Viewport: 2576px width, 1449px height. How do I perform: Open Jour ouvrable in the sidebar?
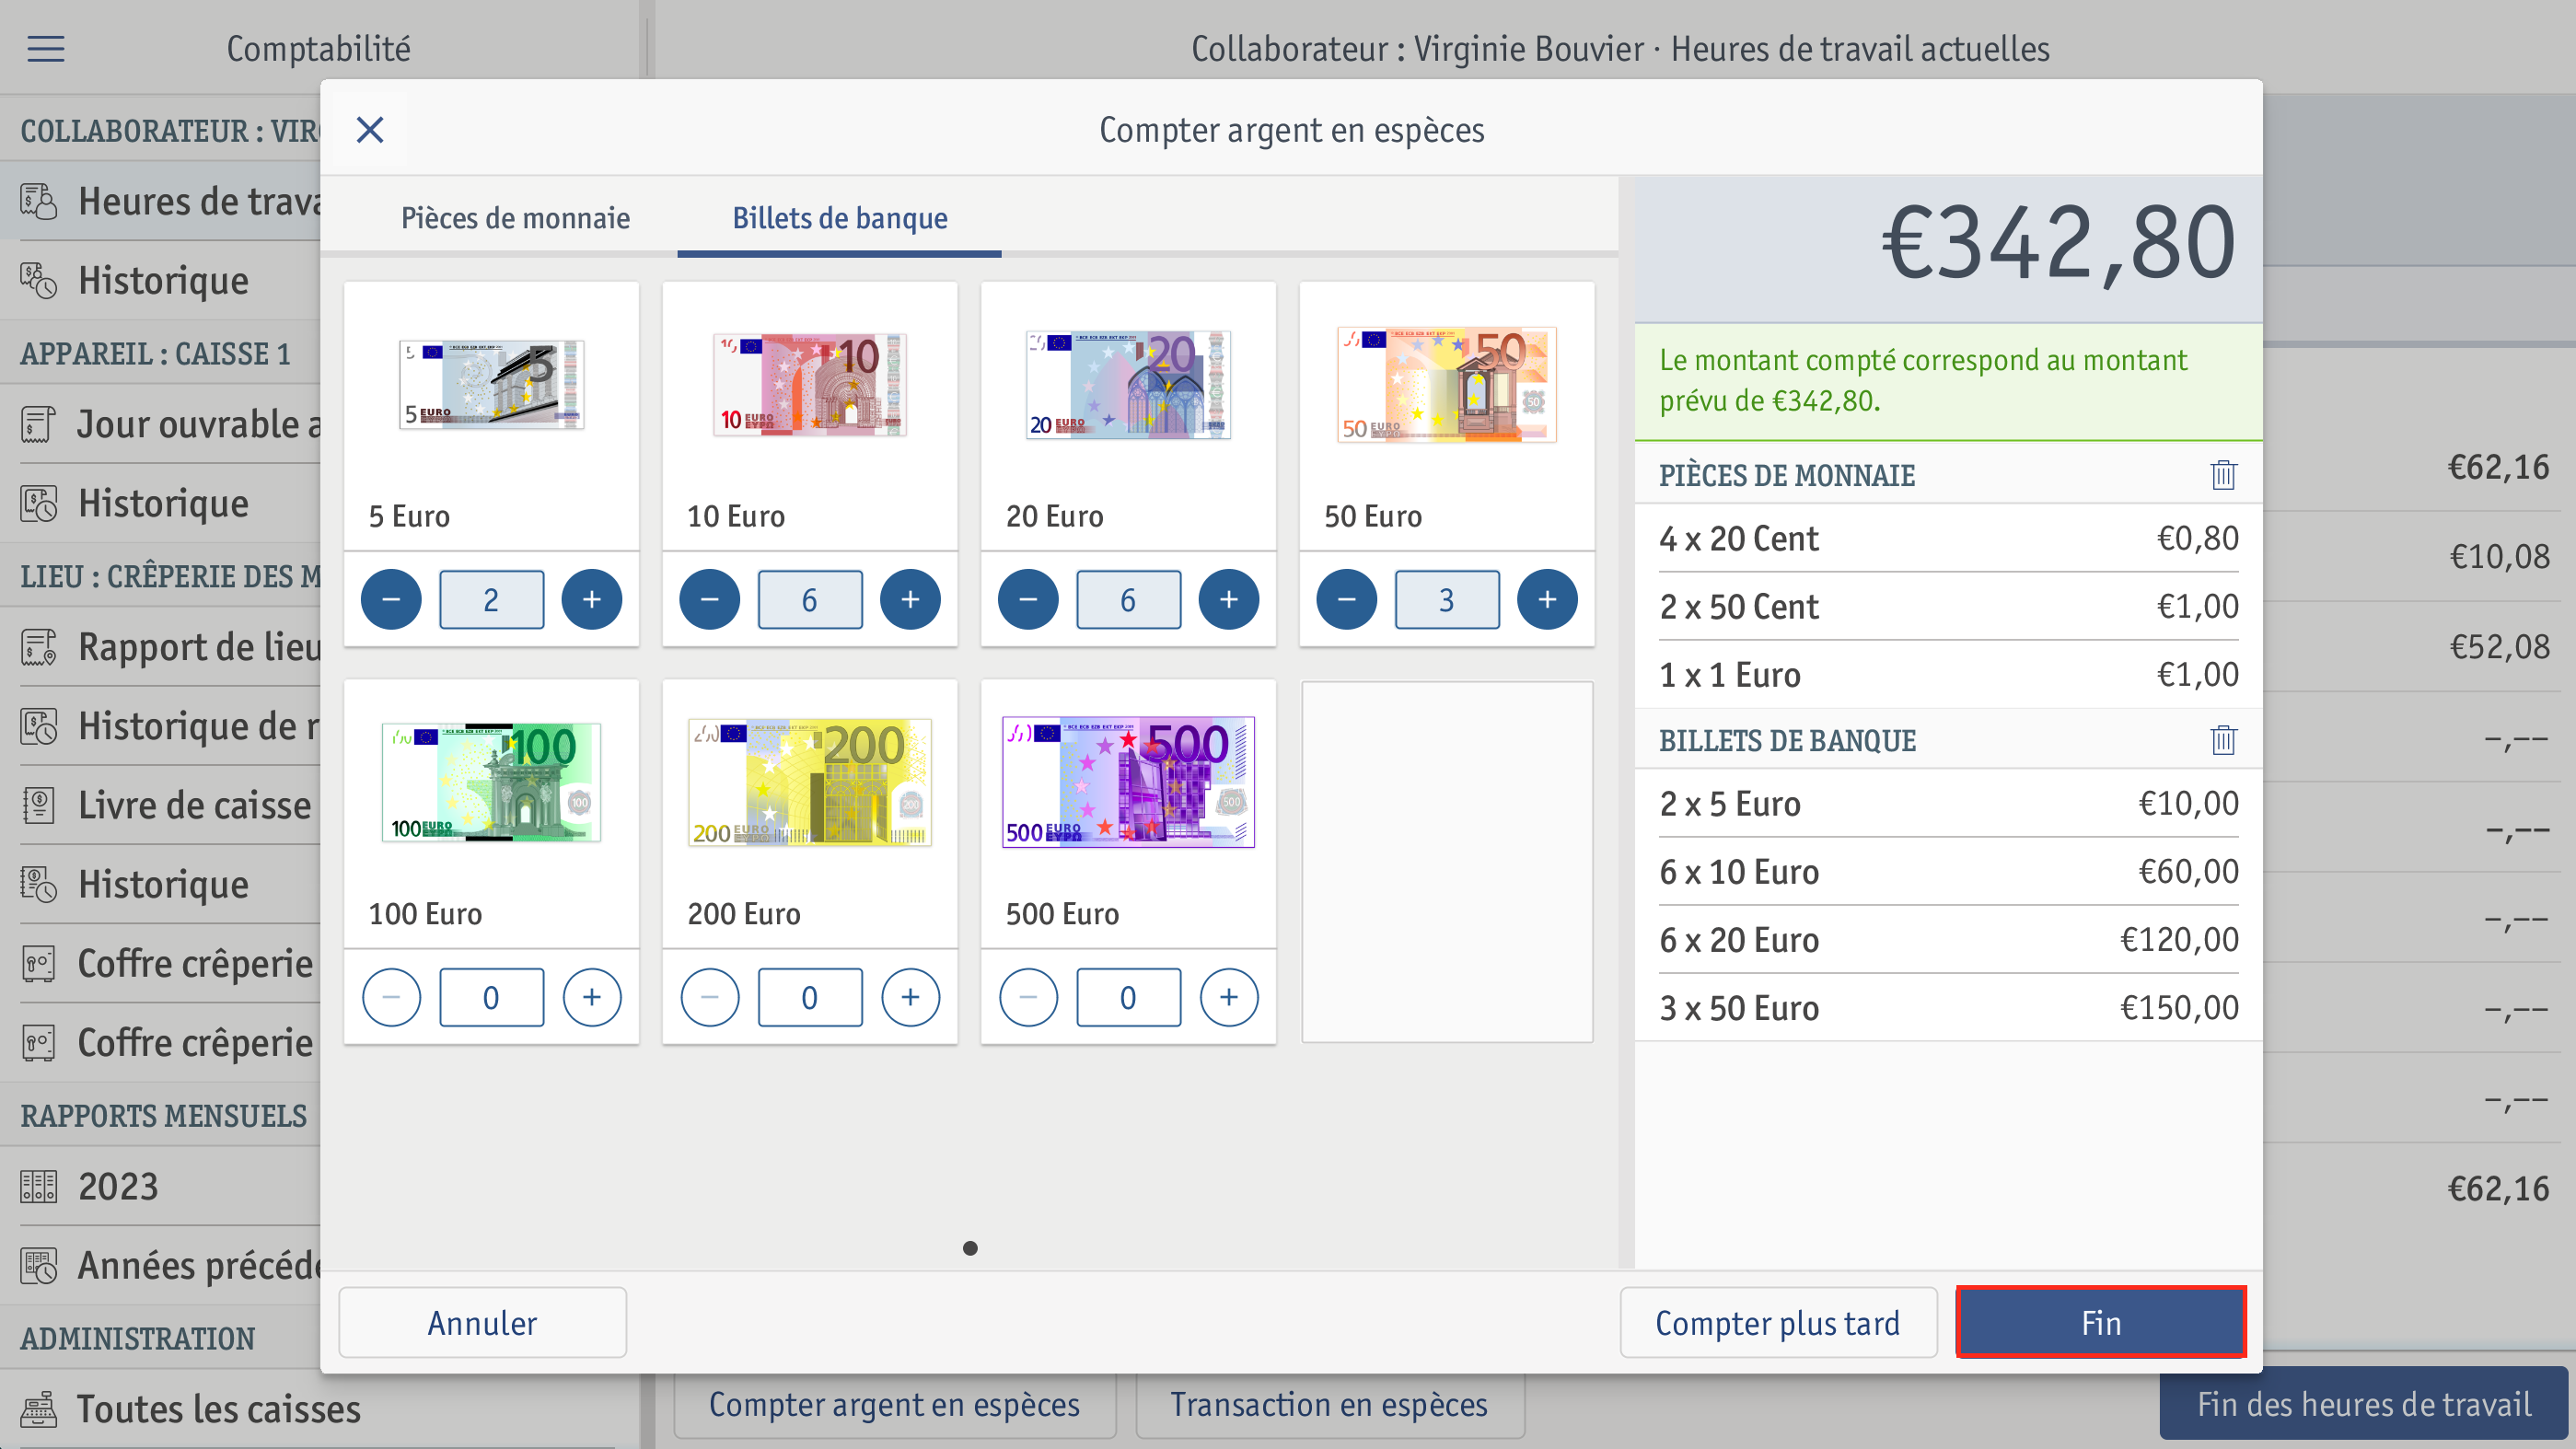coord(160,424)
